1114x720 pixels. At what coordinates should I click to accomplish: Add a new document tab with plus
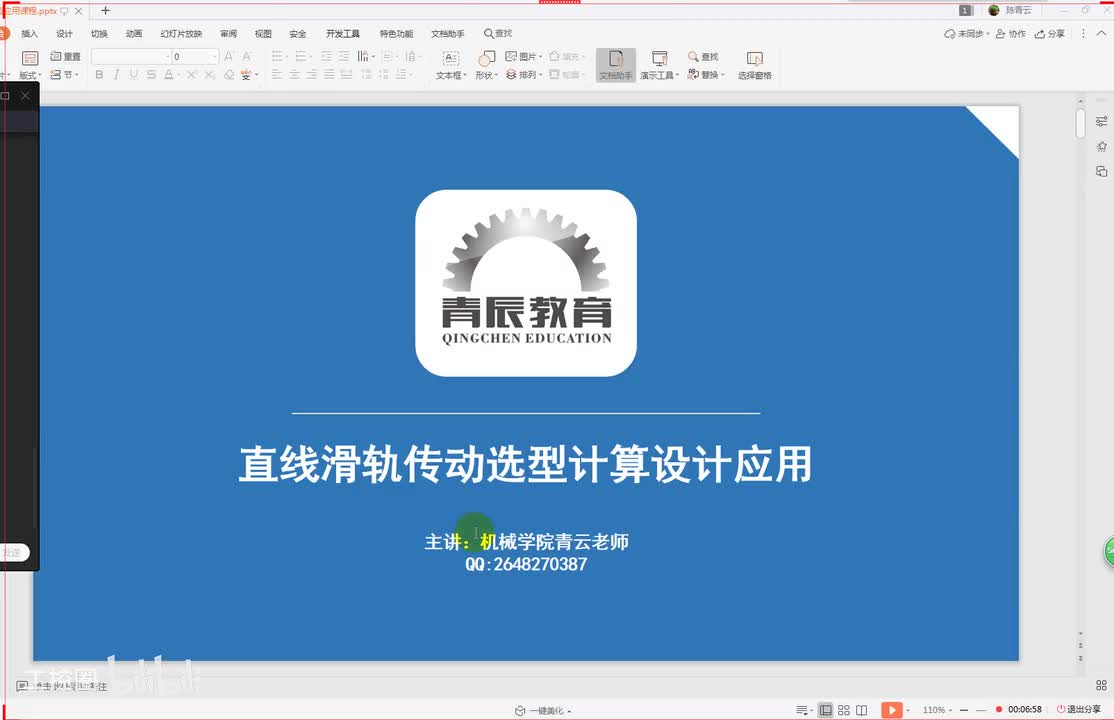105,11
